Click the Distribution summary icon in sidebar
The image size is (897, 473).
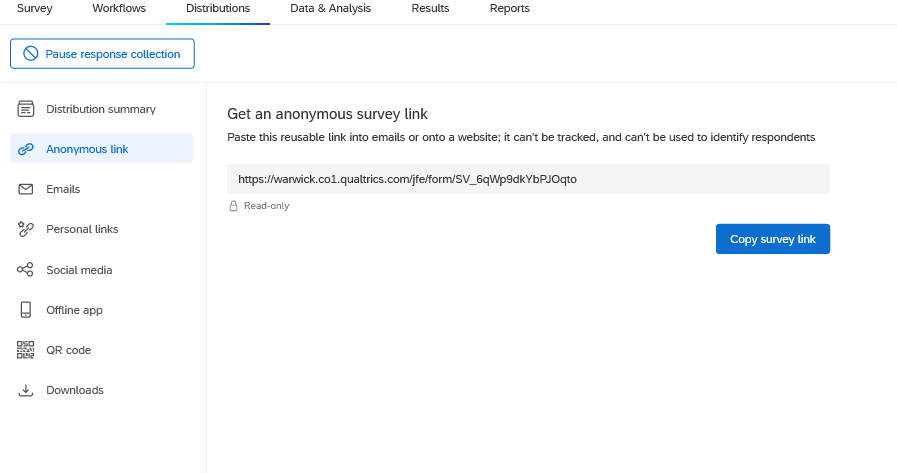click(26, 109)
